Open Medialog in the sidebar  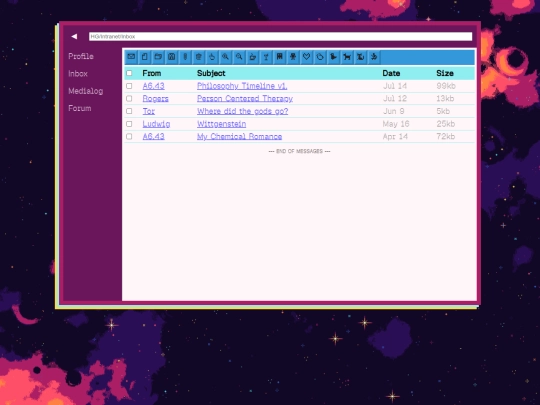[86, 91]
